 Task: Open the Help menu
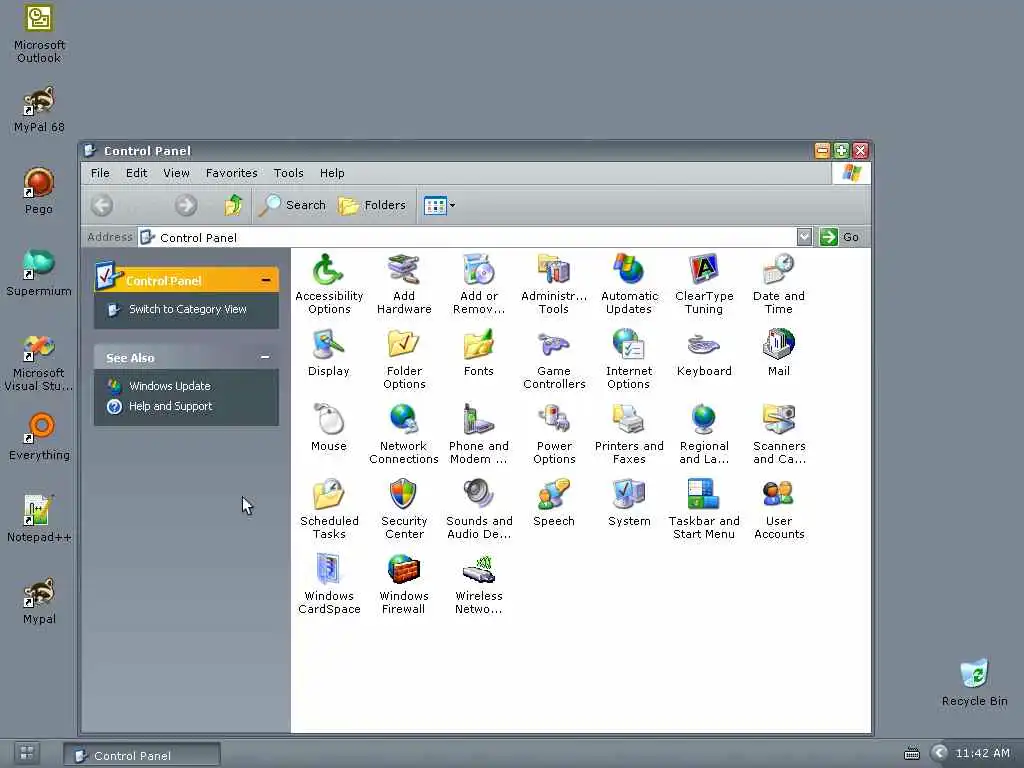332,173
